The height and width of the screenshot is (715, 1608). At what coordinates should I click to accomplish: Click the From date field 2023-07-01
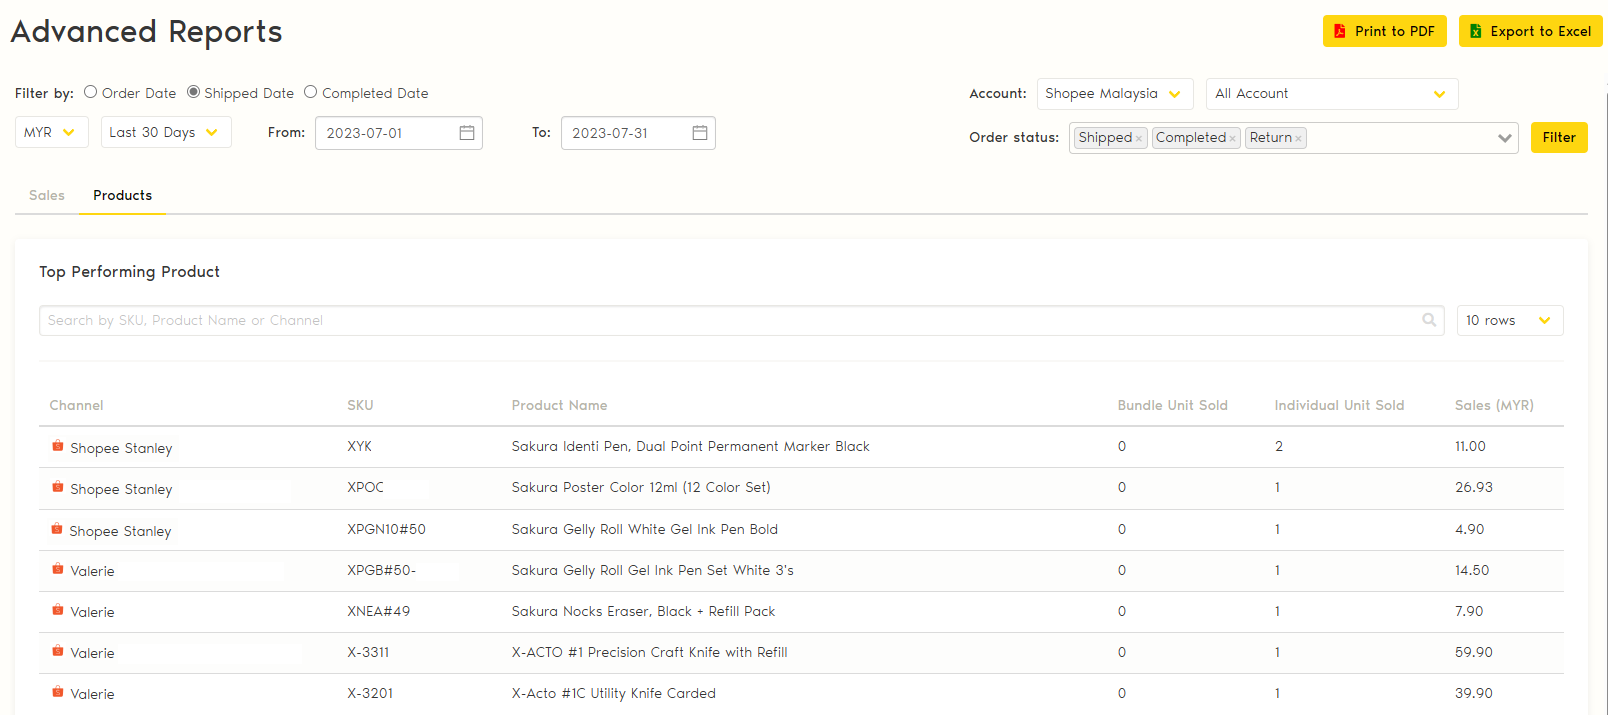coord(399,133)
